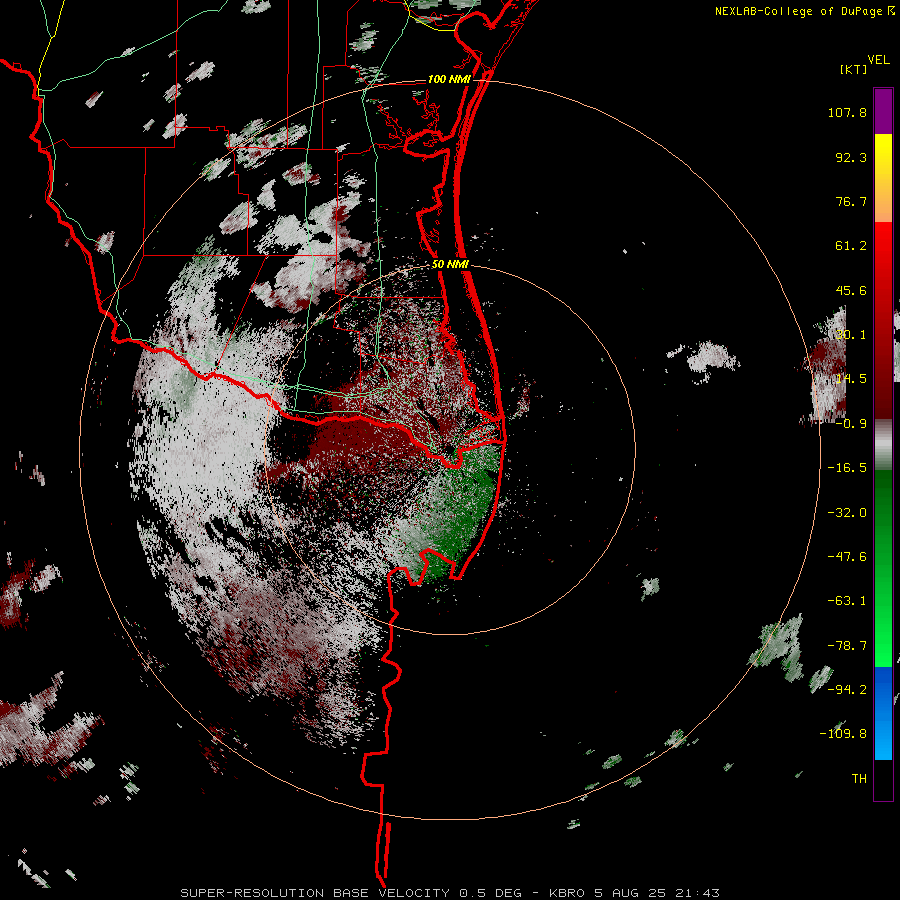Screen dimensions: 900x900
Task: Click the [KT] units label
Action: [x=854, y=69]
